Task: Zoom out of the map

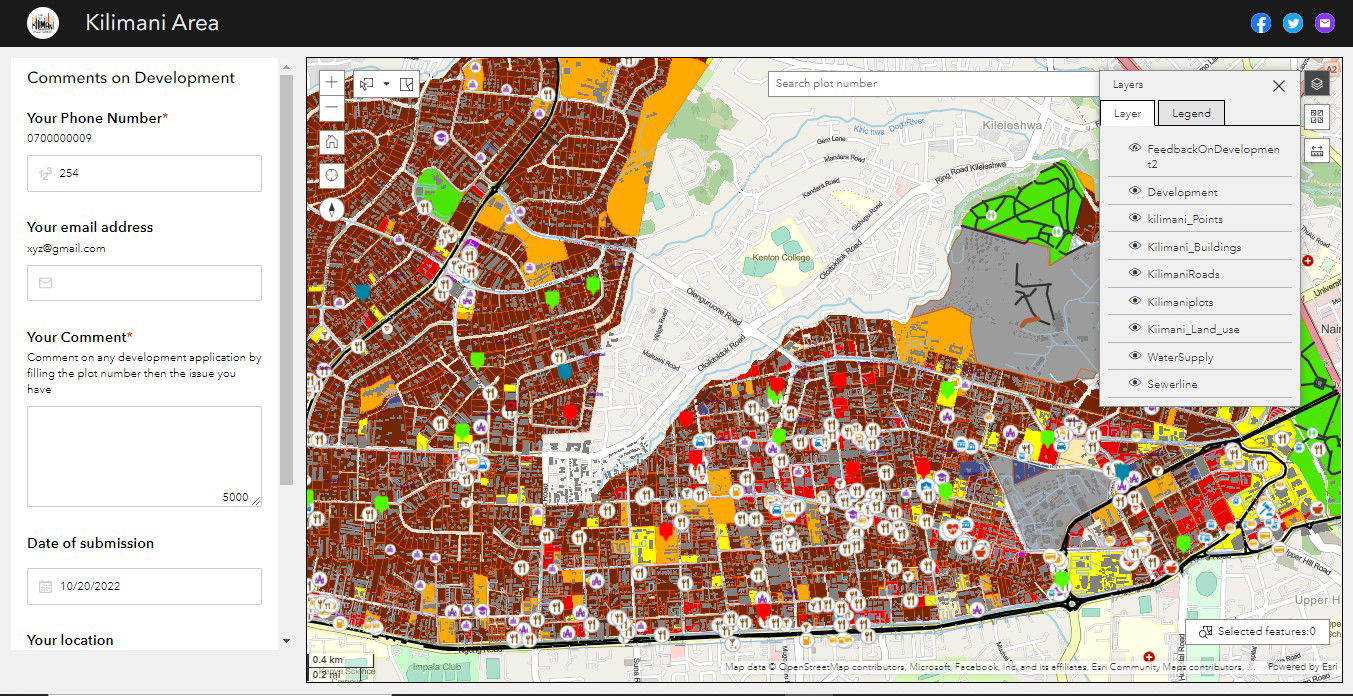Action: 332,108
